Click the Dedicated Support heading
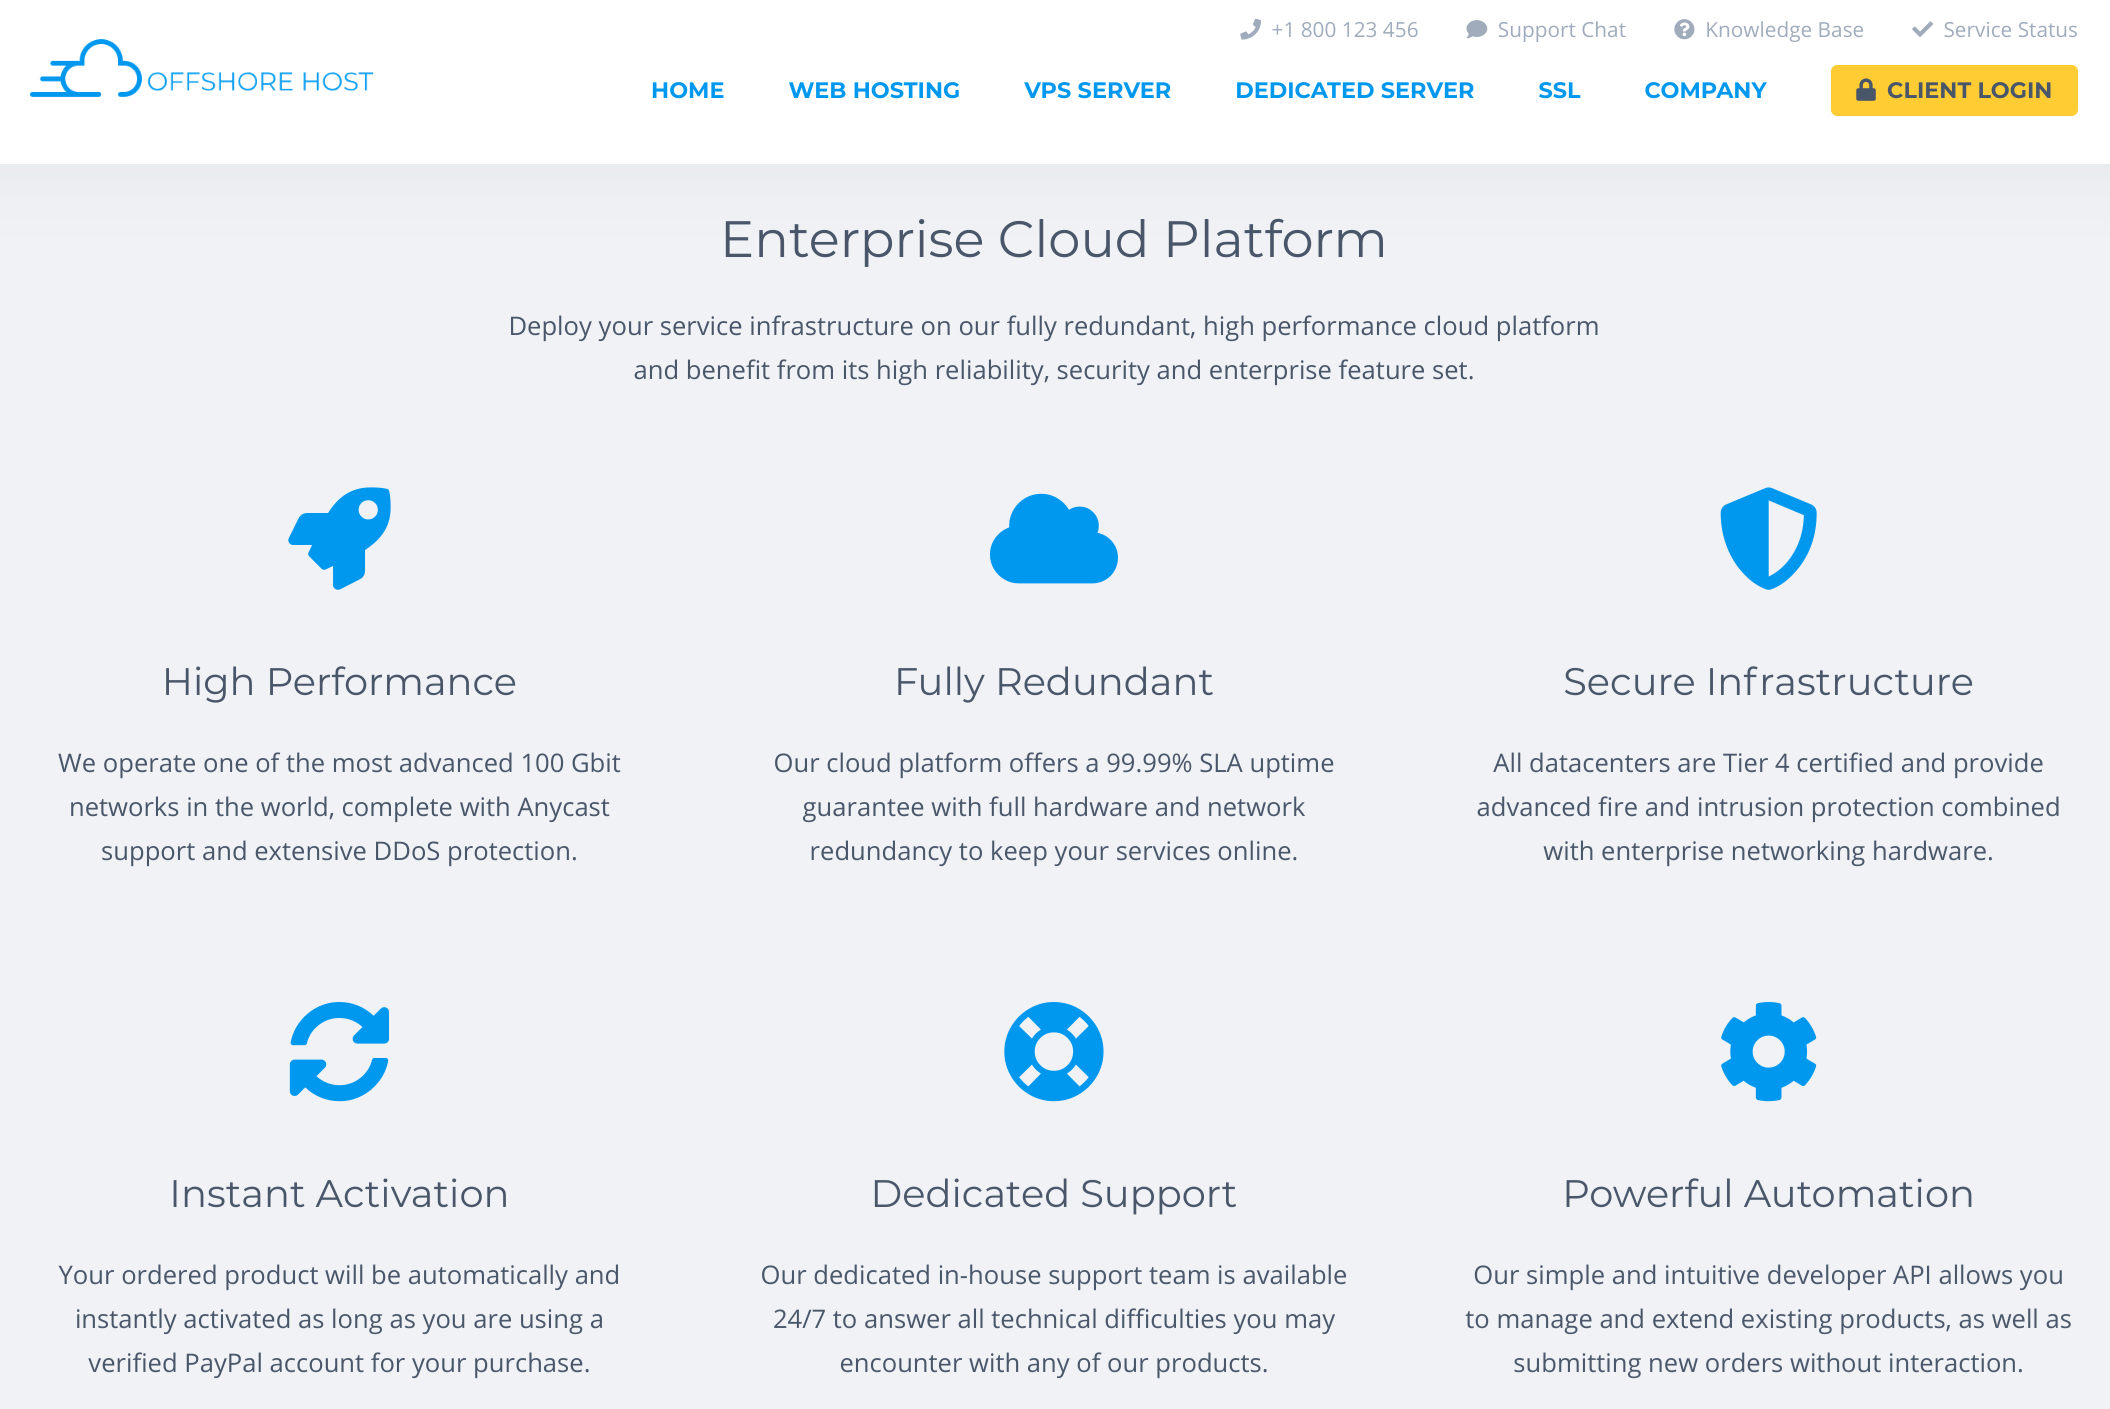This screenshot has width=2110, height=1409. [x=1054, y=1194]
